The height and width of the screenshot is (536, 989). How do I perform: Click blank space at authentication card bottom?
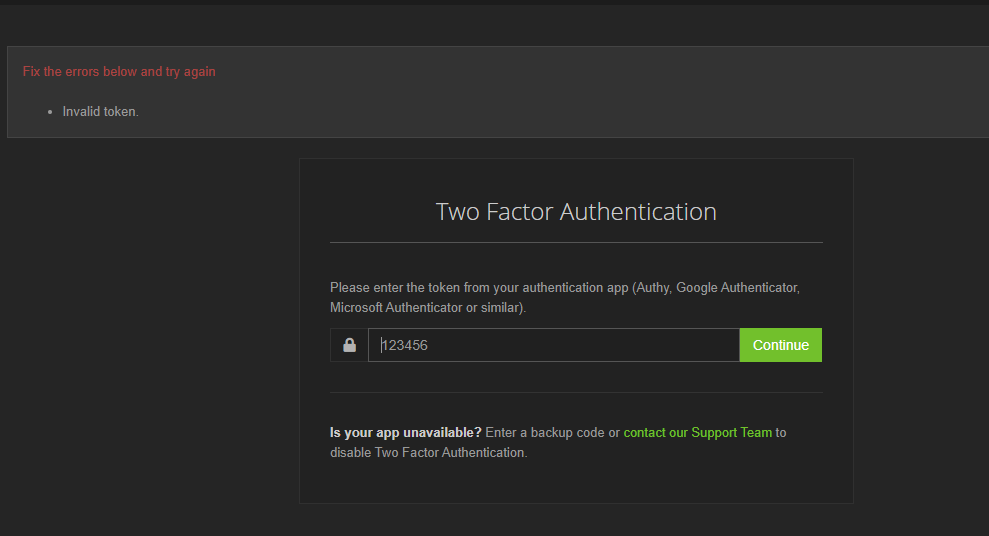576,484
